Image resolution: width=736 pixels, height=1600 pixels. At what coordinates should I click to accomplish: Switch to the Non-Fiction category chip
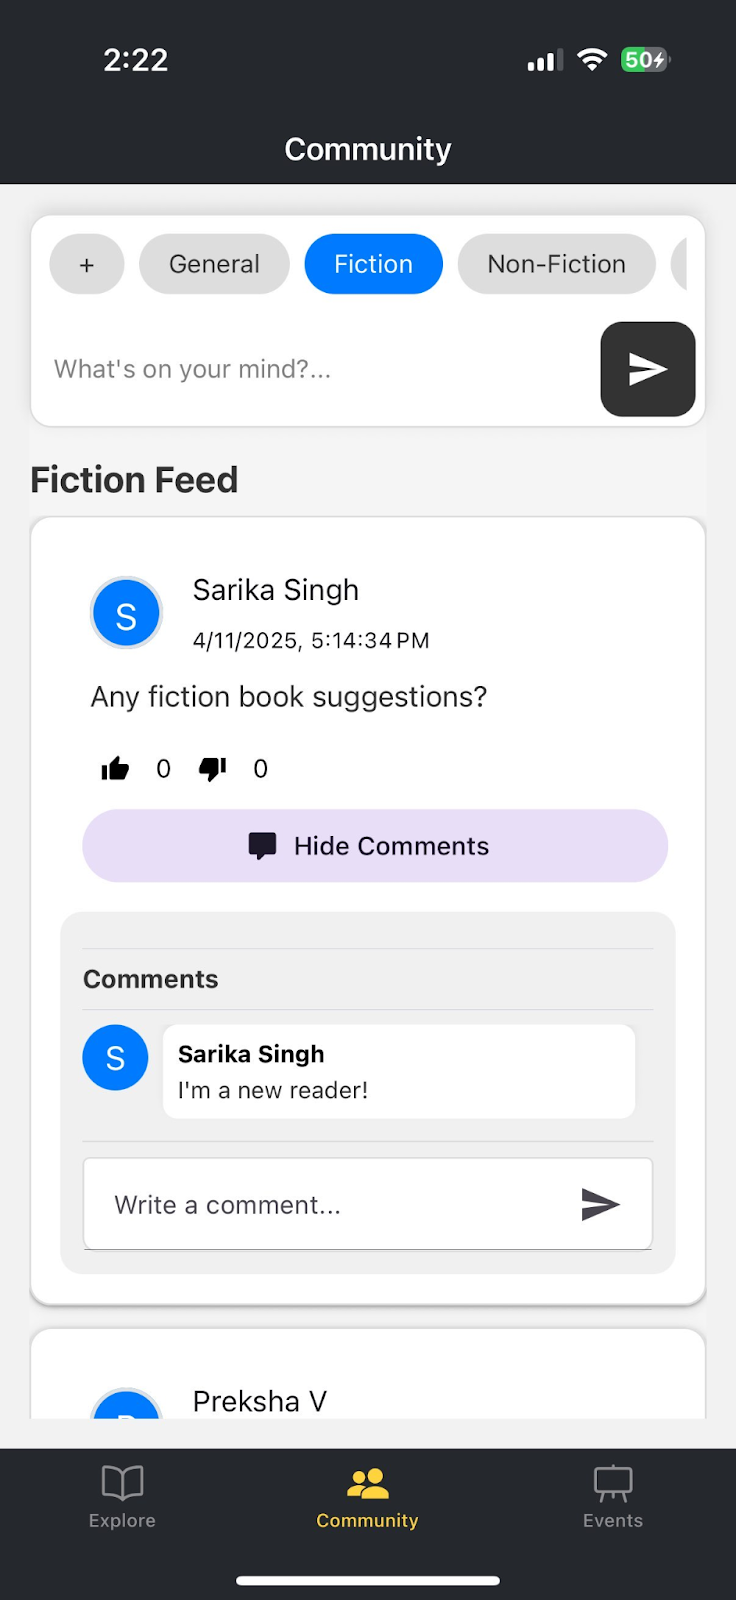point(556,264)
